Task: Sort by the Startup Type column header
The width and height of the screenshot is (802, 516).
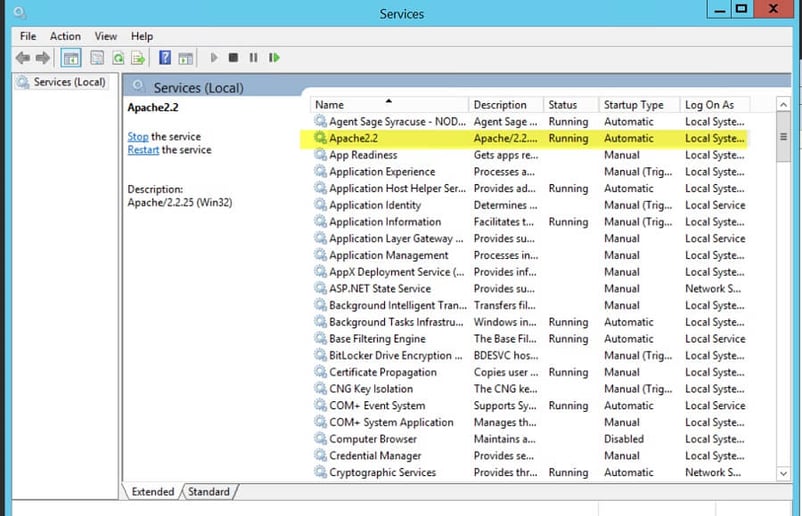Action: pyautogui.click(x=633, y=105)
